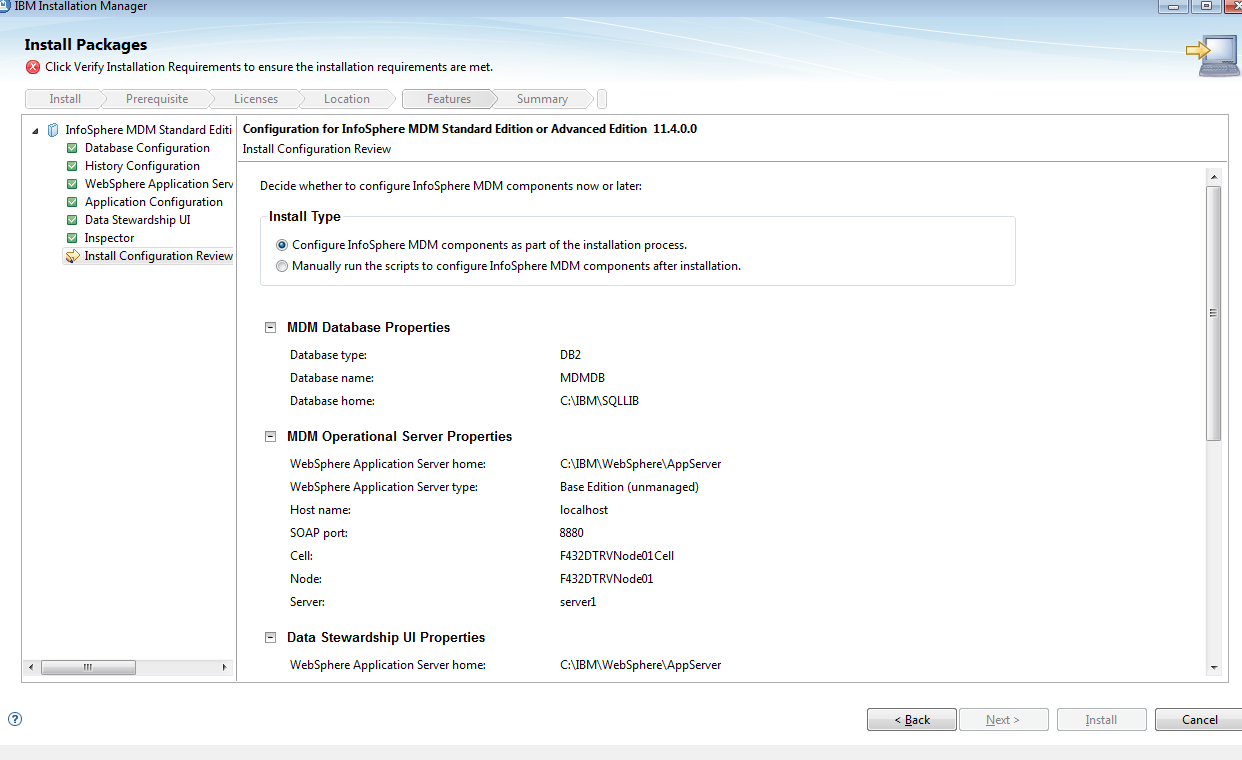This screenshot has height=760, width=1242.
Task: Open Database Configuration in the tree
Action: (147, 148)
